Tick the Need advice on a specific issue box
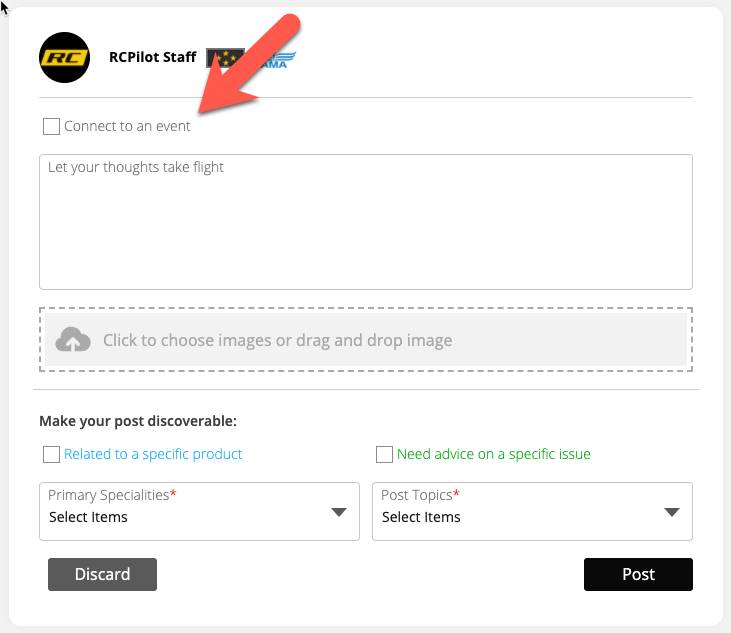 click(384, 455)
